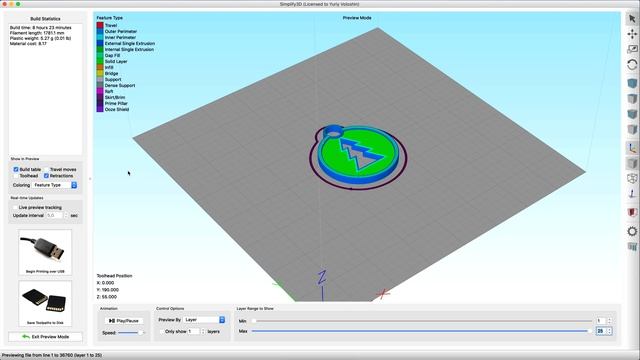Toggle the wireframe model render icon
Image resolution: width=640 pixels, height=360 pixels.
point(632,178)
